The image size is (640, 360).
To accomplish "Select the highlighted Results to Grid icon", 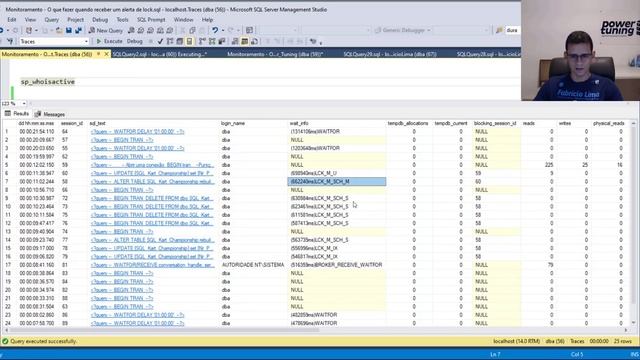I will (x=244, y=41).
